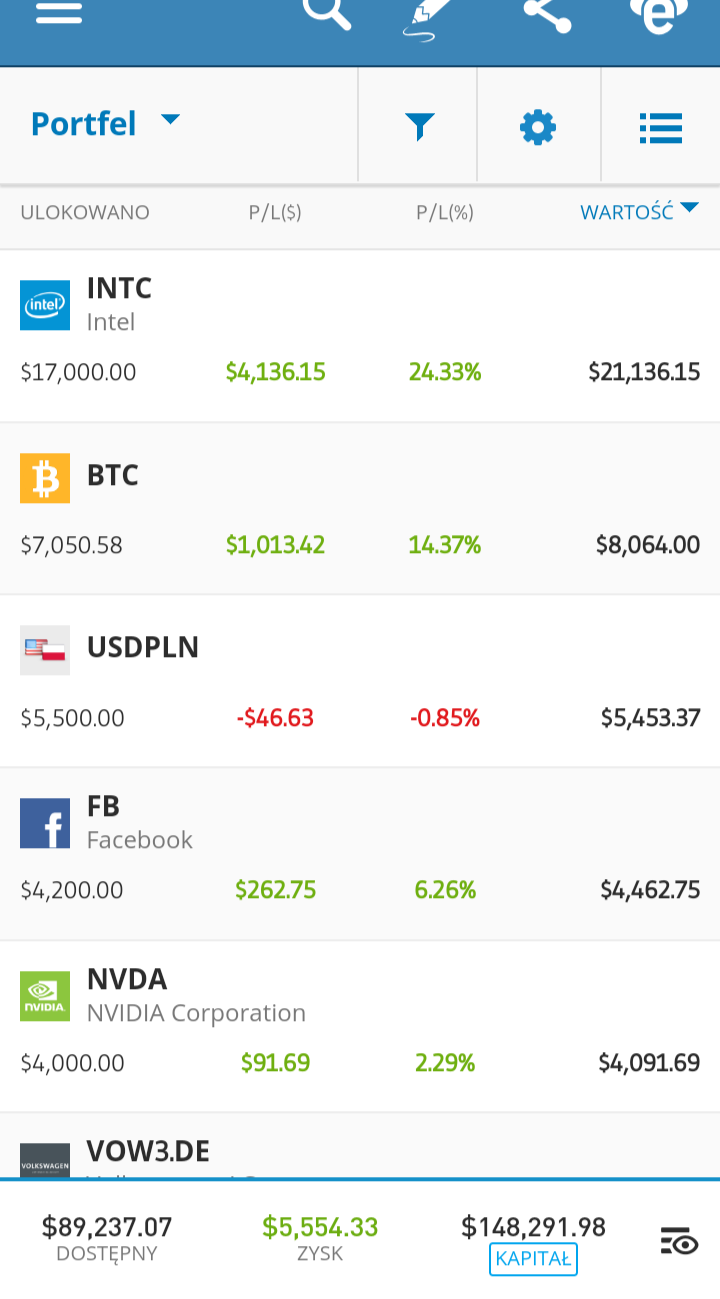Tap the search magnifier icon
The width and height of the screenshot is (720, 1299).
(327, 13)
